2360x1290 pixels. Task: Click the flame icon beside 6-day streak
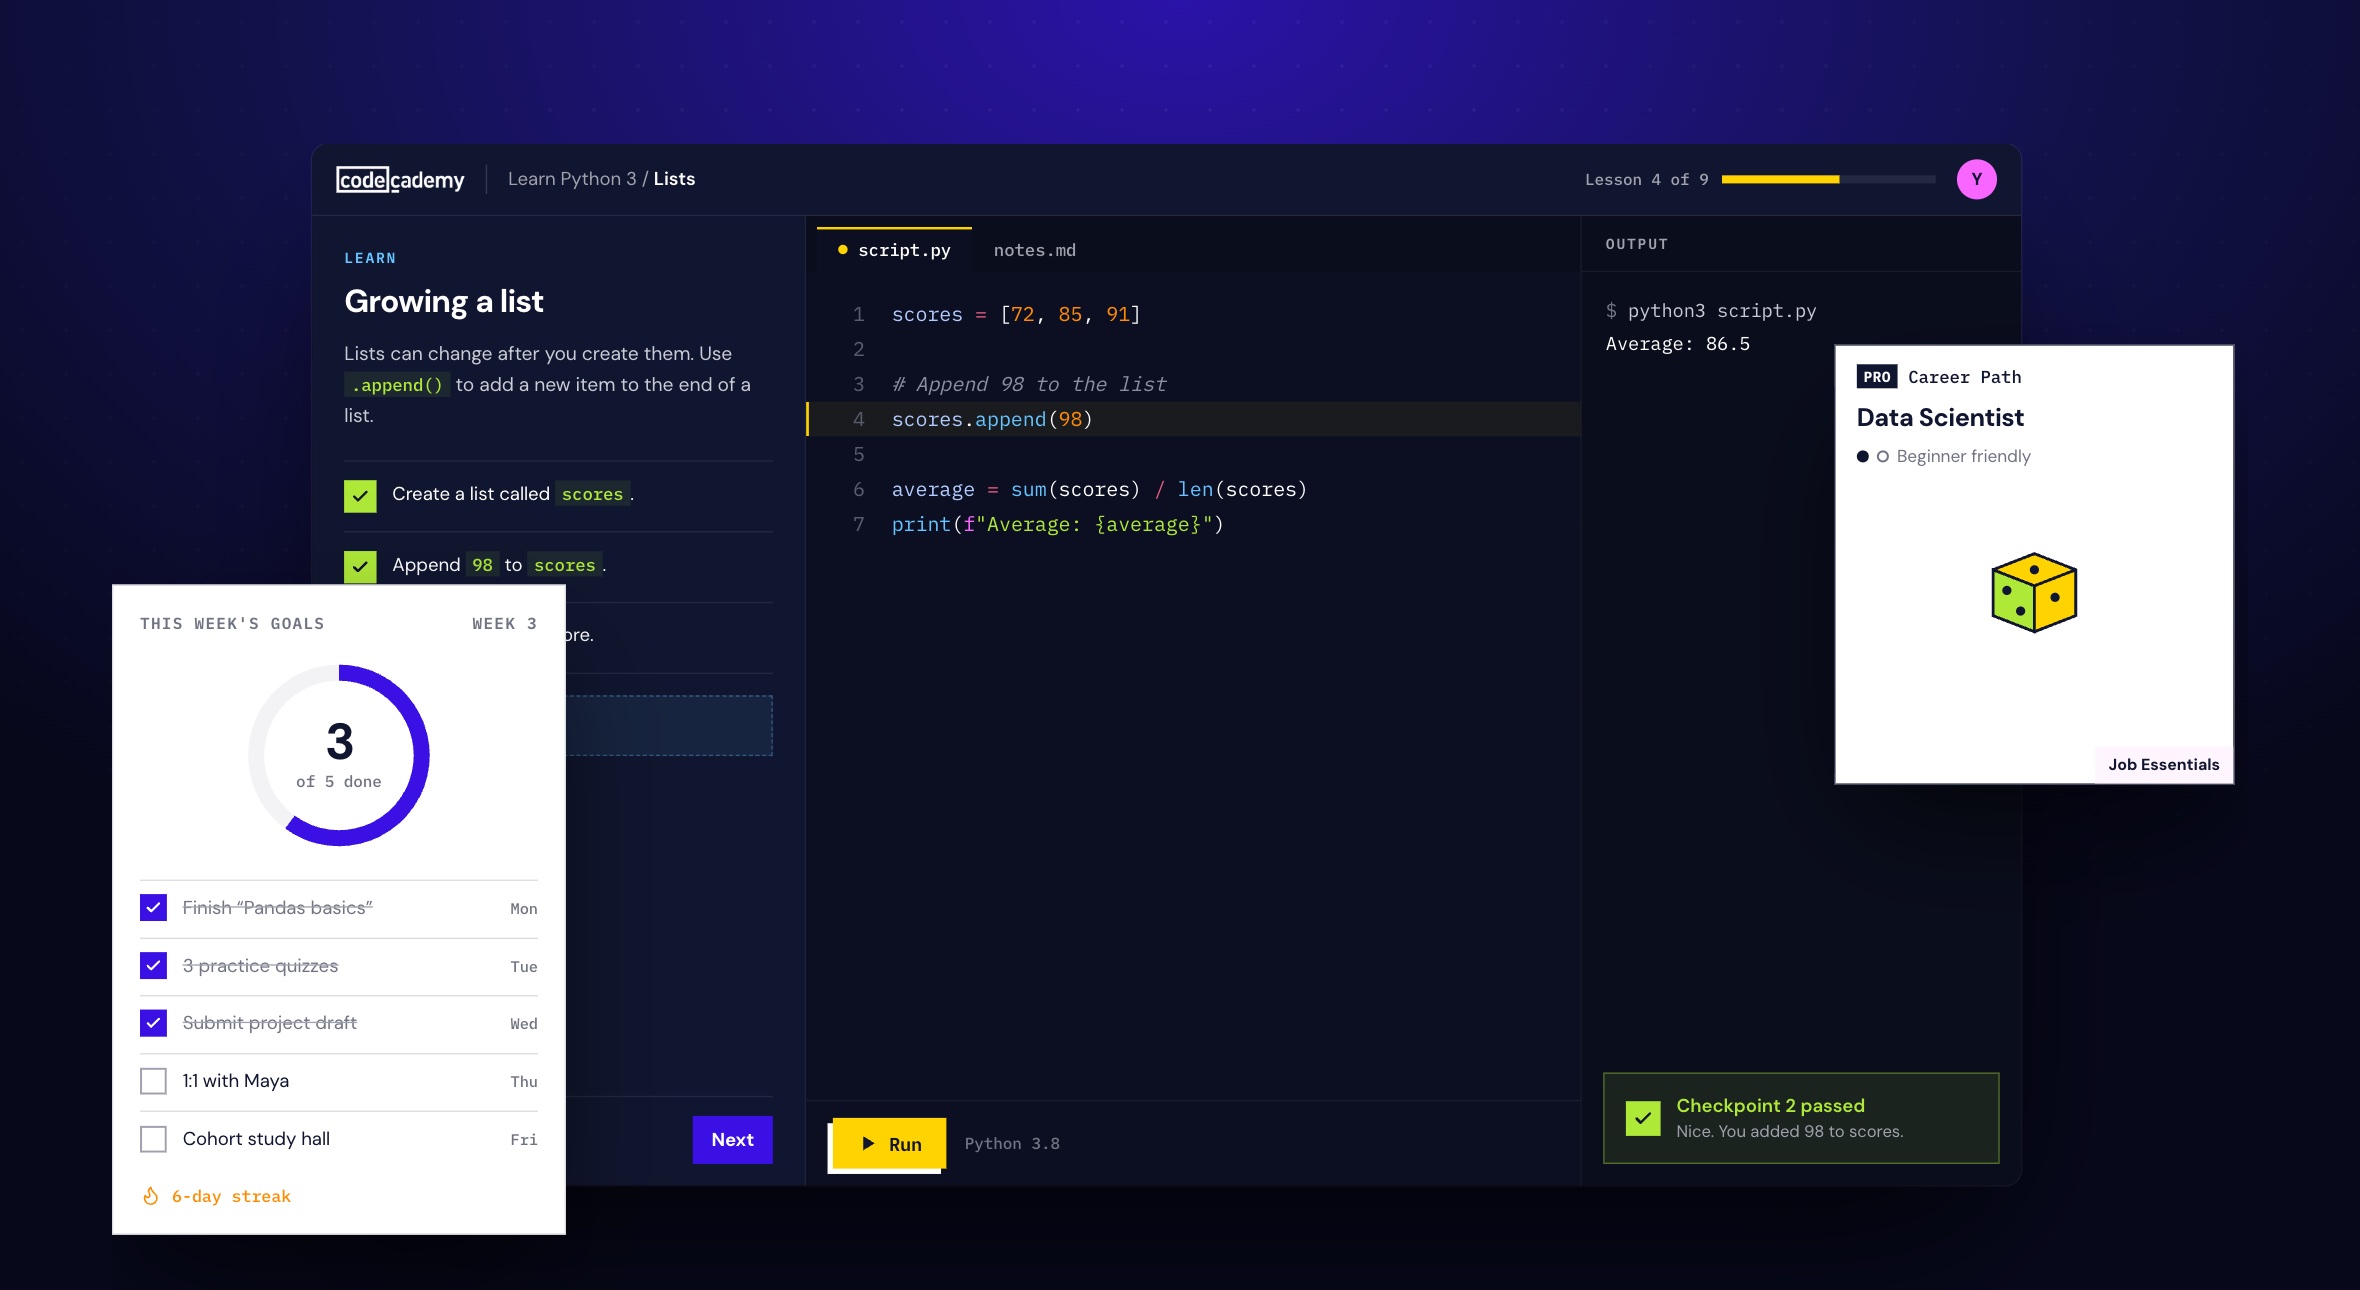coord(151,1196)
